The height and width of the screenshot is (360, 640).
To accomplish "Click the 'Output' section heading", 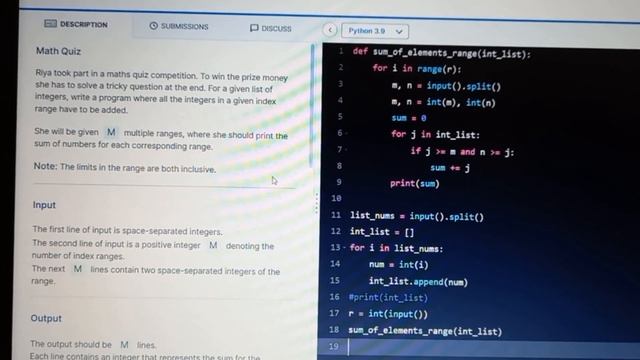I will point(46,318).
